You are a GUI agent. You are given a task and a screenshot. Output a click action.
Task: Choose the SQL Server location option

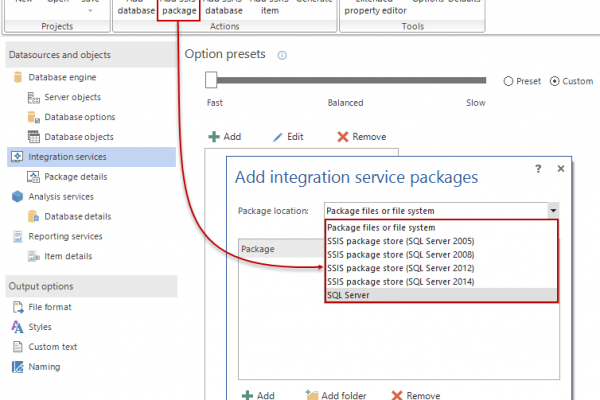click(441, 295)
